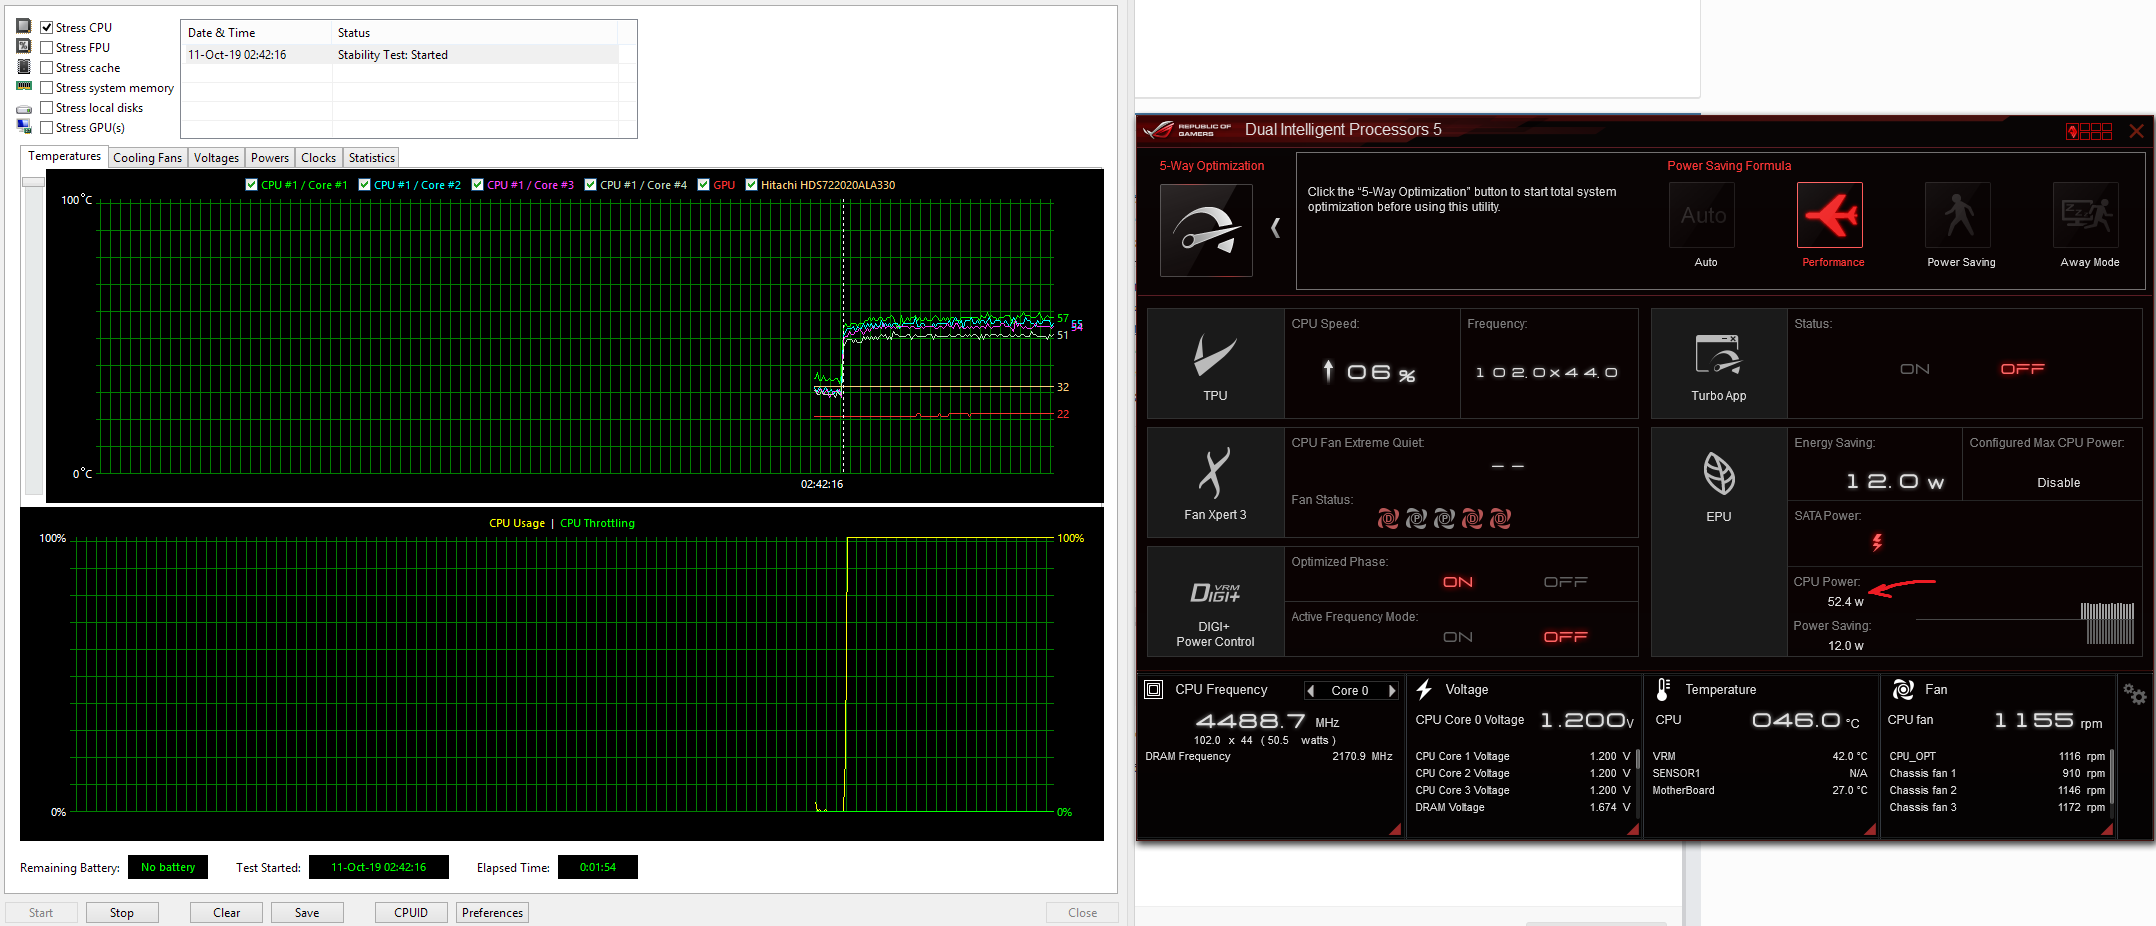Screen dimensions: 2156x926
Task: Click the Stress CPU processor icon
Action: pos(24,26)
